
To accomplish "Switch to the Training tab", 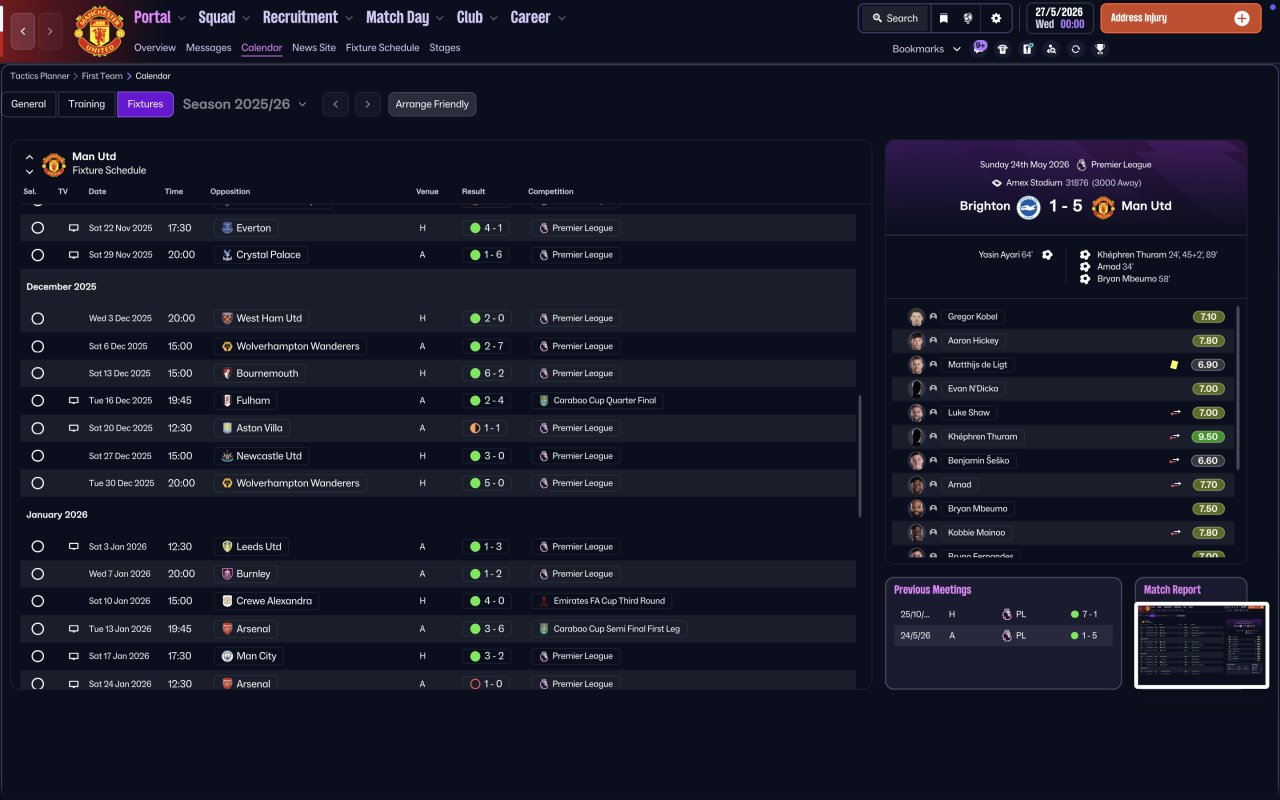I will [x=87, y=104].
